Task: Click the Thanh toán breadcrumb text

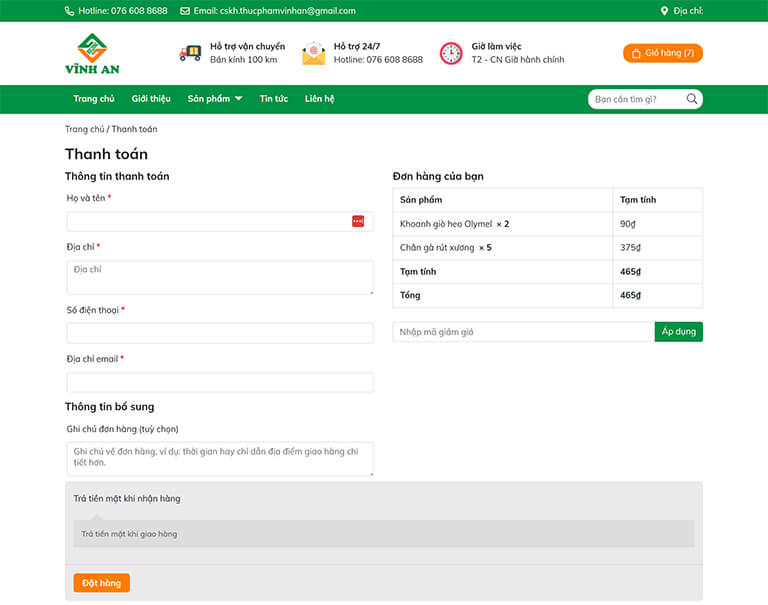Action: pyautogui.click(x=134, y=129)
